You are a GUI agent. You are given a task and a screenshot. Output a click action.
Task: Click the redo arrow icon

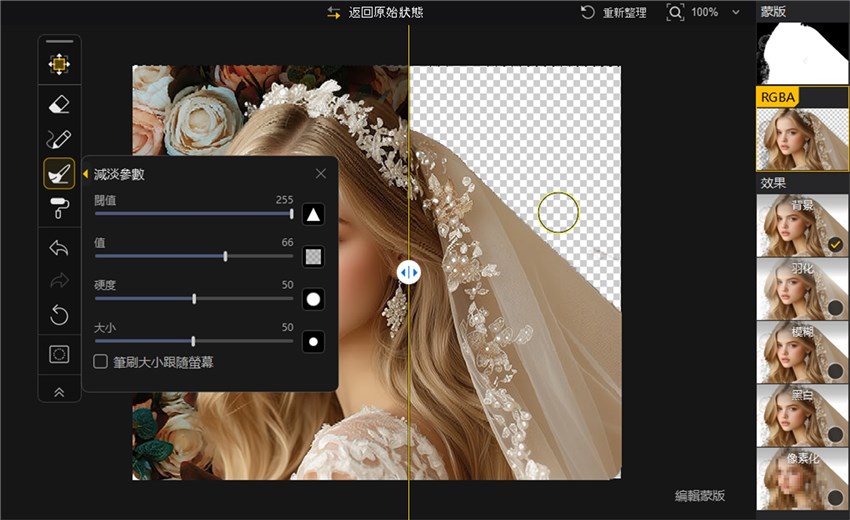click(59, 280)
